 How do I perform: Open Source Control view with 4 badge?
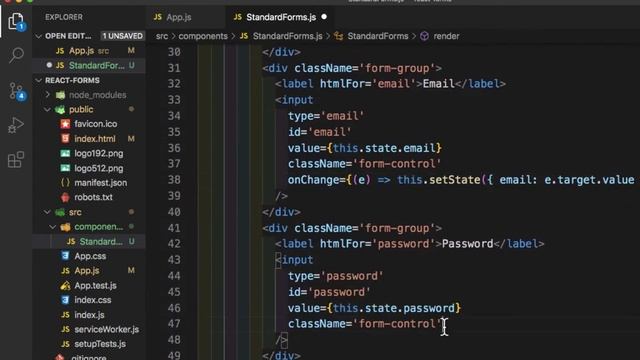click(x=17, y=91)
